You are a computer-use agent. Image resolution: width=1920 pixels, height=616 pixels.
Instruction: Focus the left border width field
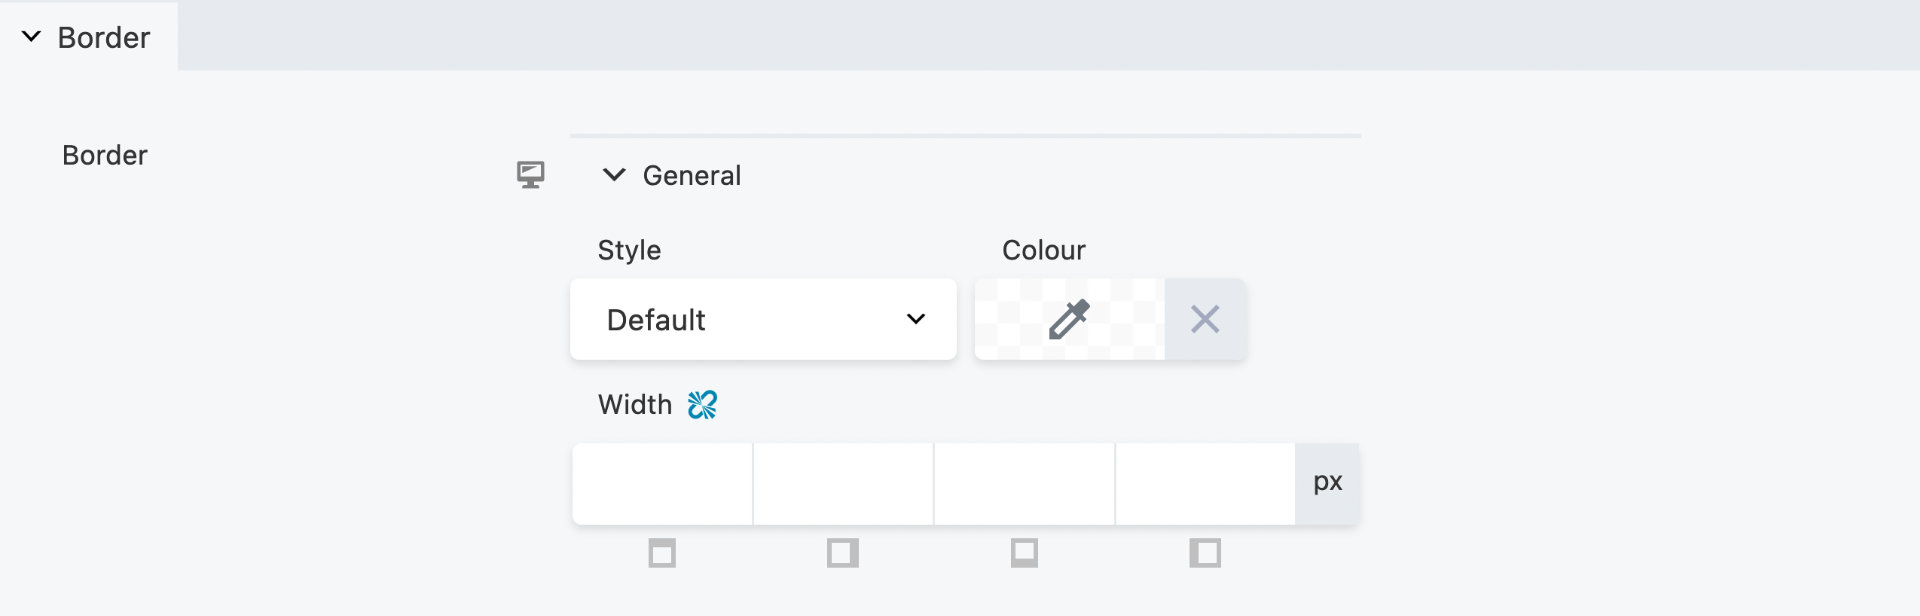pyautogui.click(x=1205, y=484)
